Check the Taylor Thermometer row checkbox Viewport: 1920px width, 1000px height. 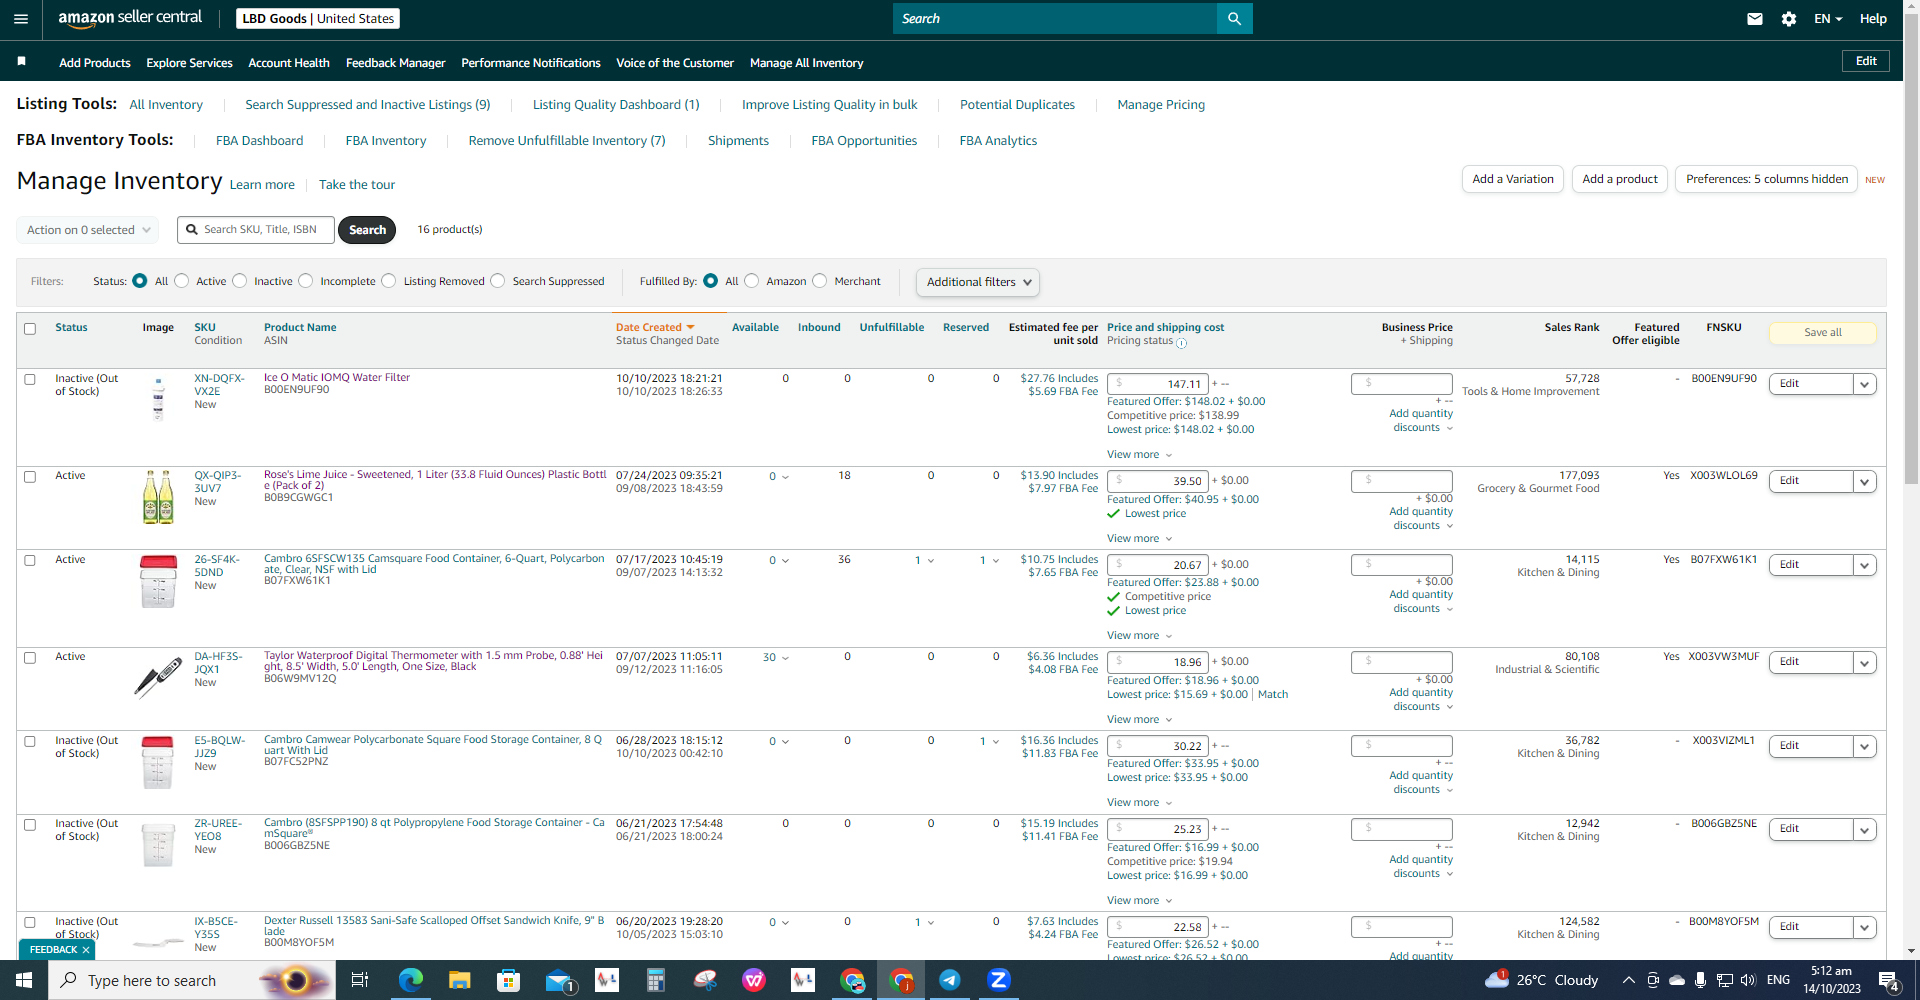30,658
